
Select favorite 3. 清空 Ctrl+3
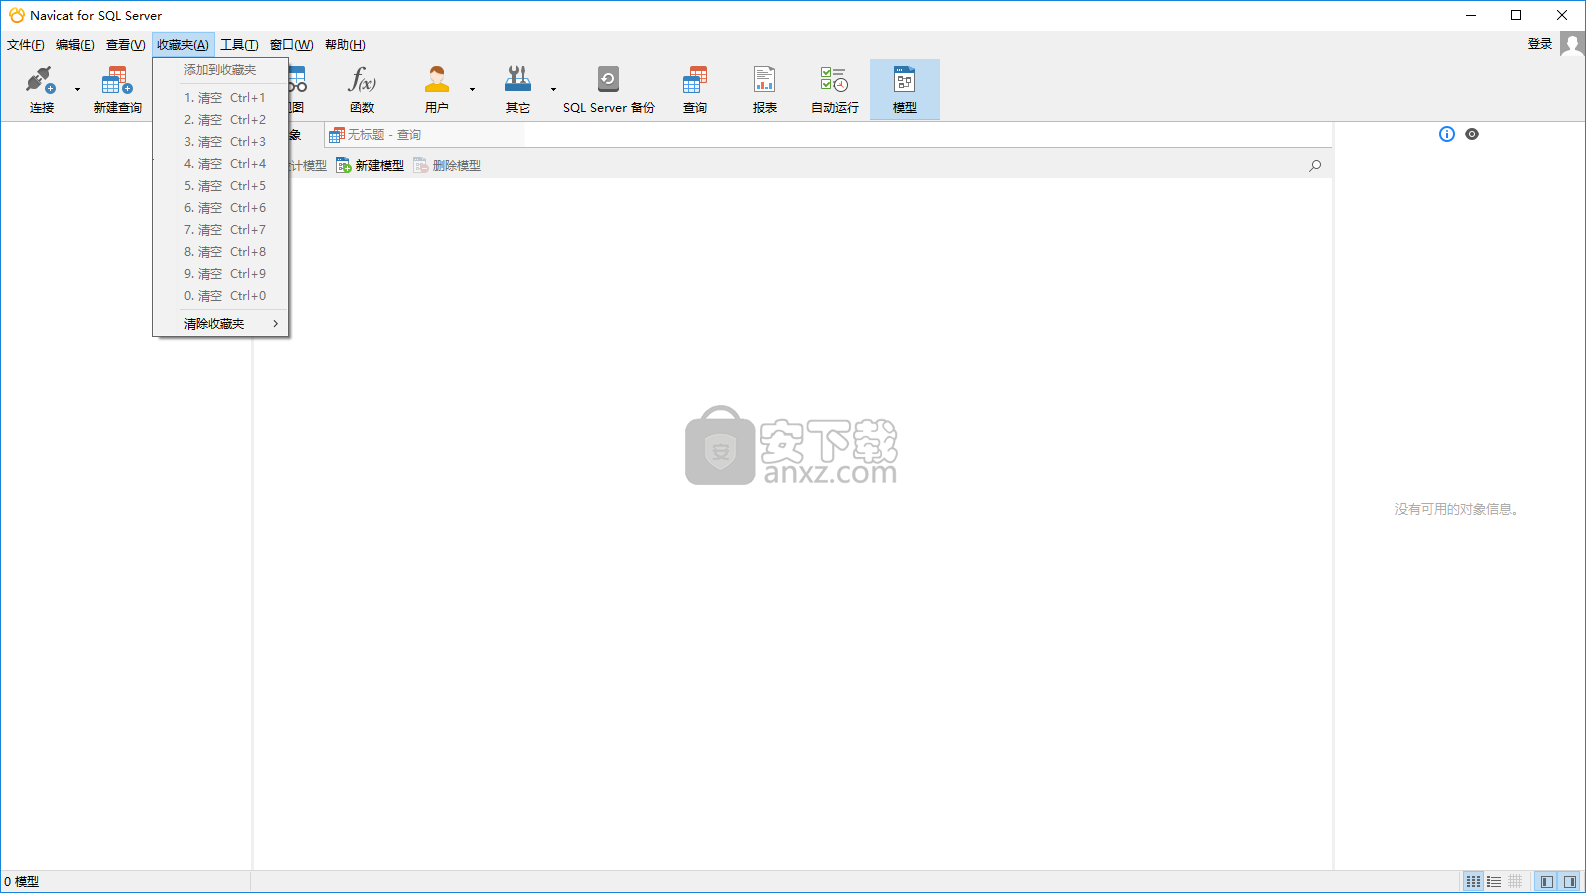tap(220, 142)
